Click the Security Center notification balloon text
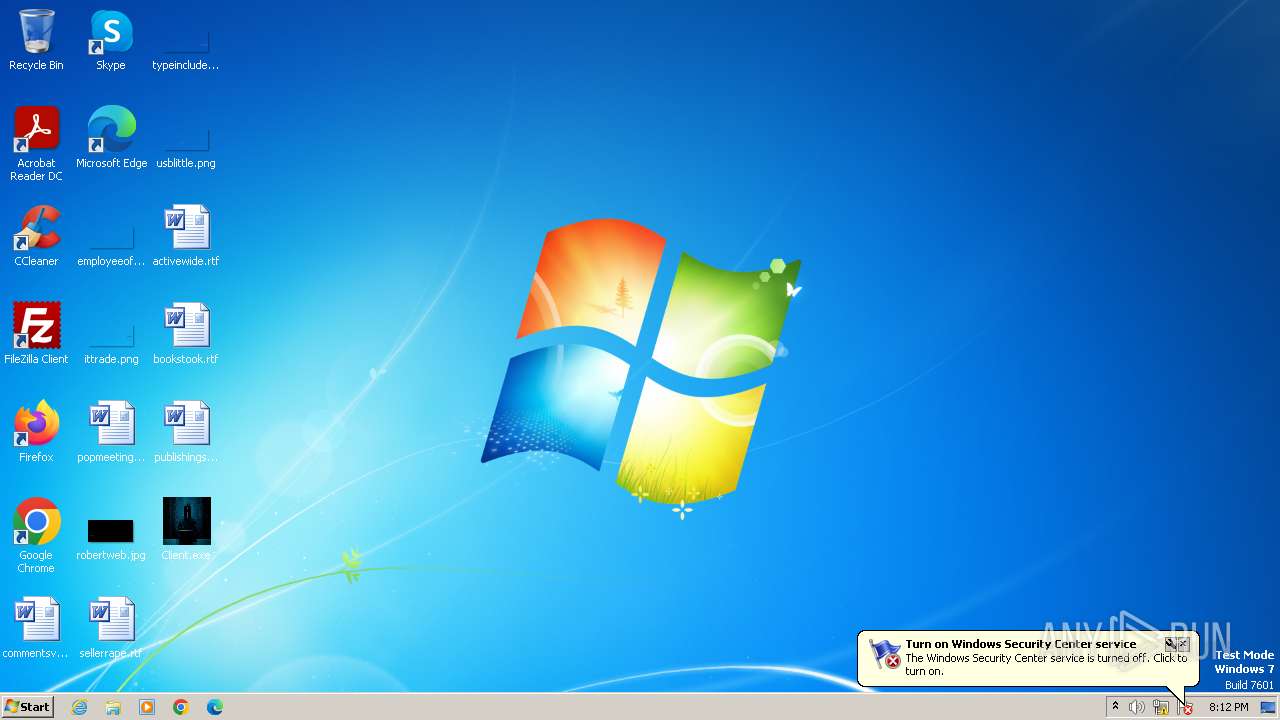Viewport: 1280px width, 720px height. 1046,664
